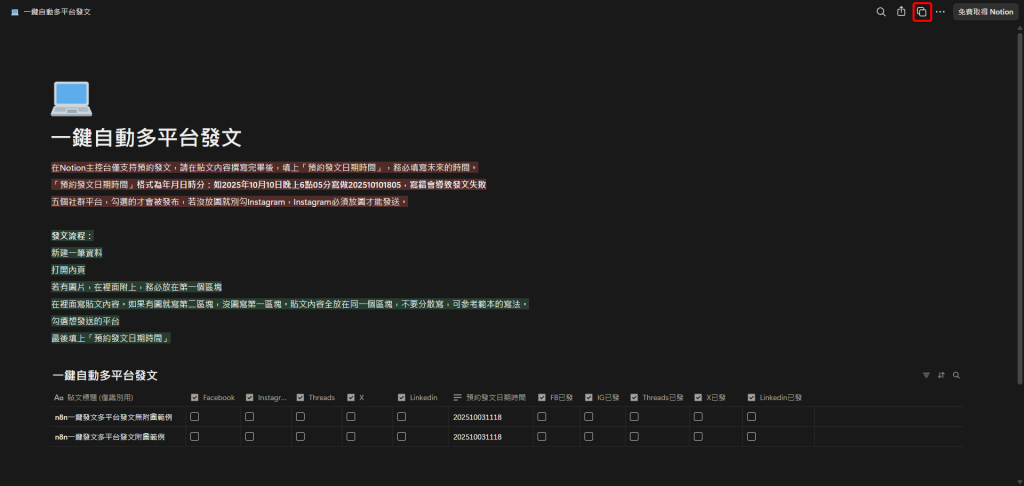This screenshot has width=1024, height=486.
Task: Click the 202510031118 date cell in the 附圖範例 row
Action: coord(477,437)
